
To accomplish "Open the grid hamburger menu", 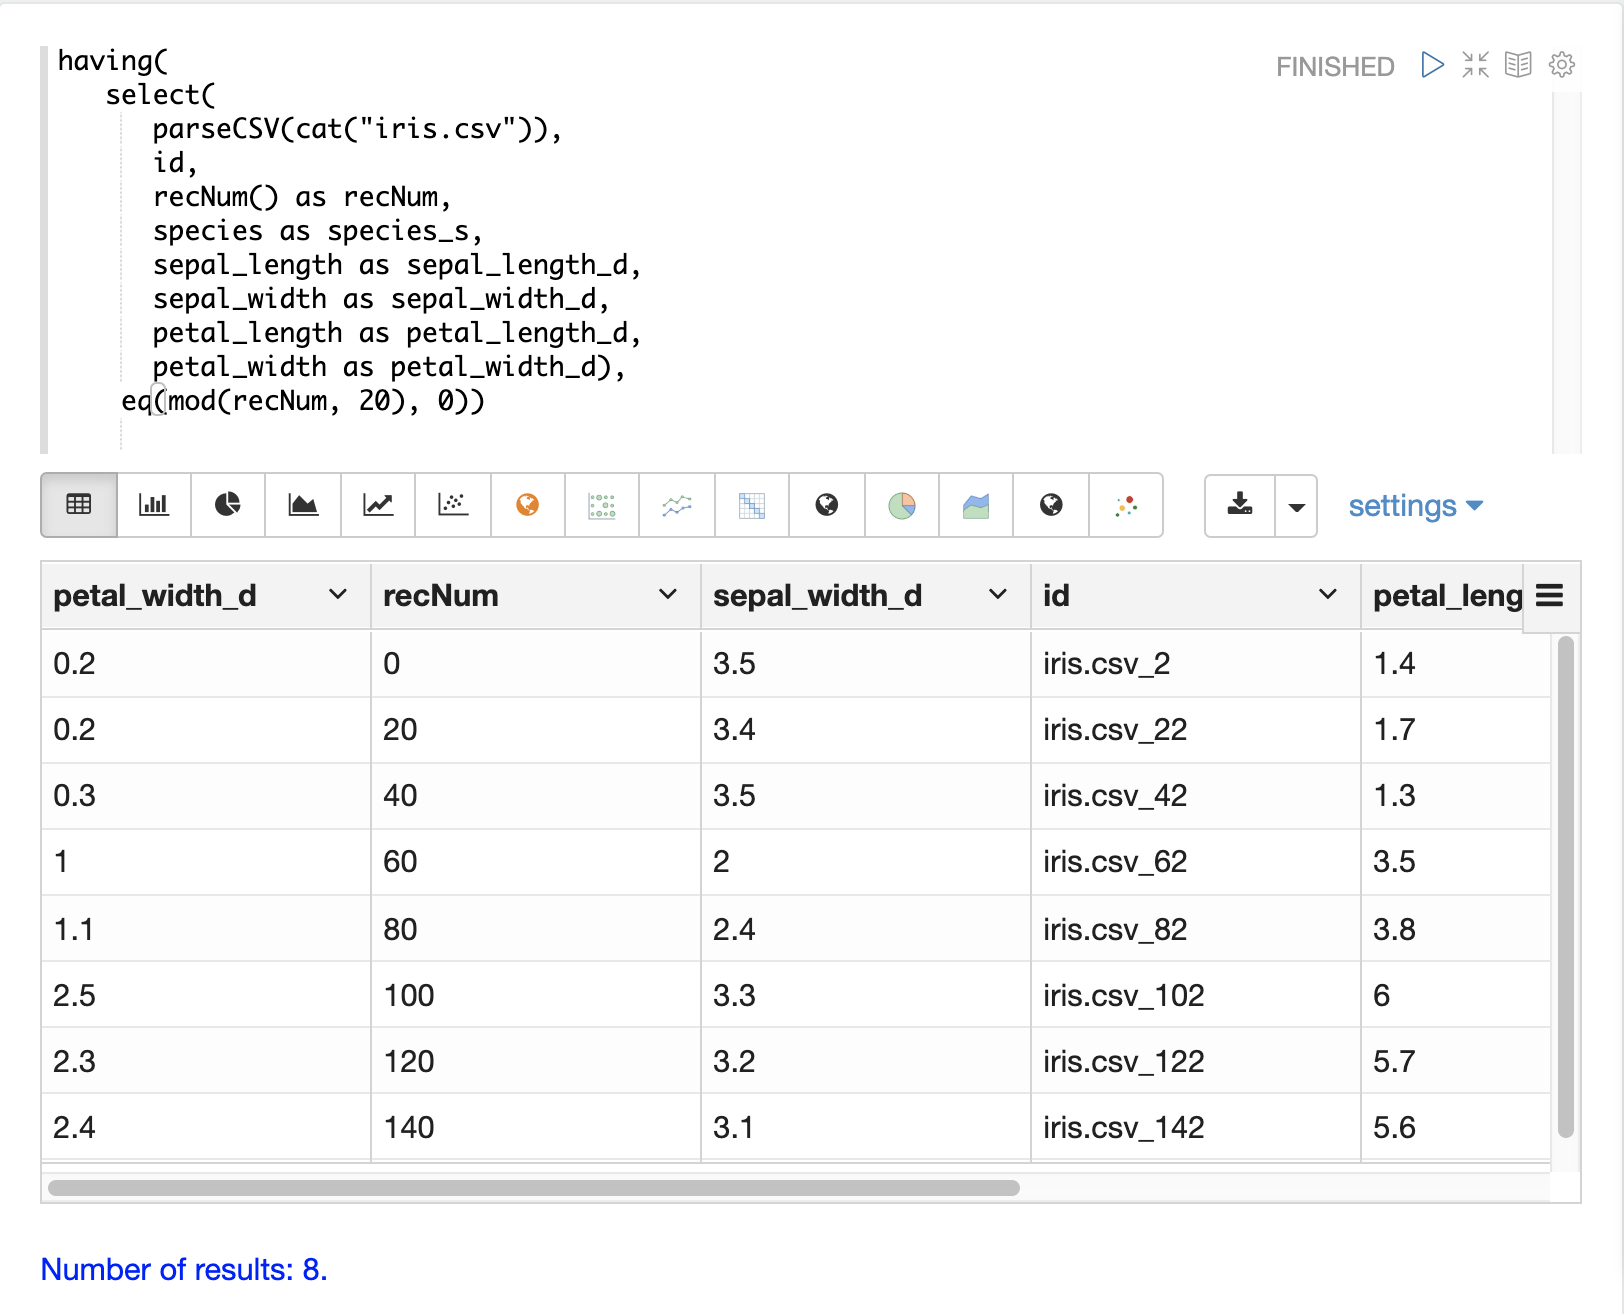I will click(x=1549, y=596).
